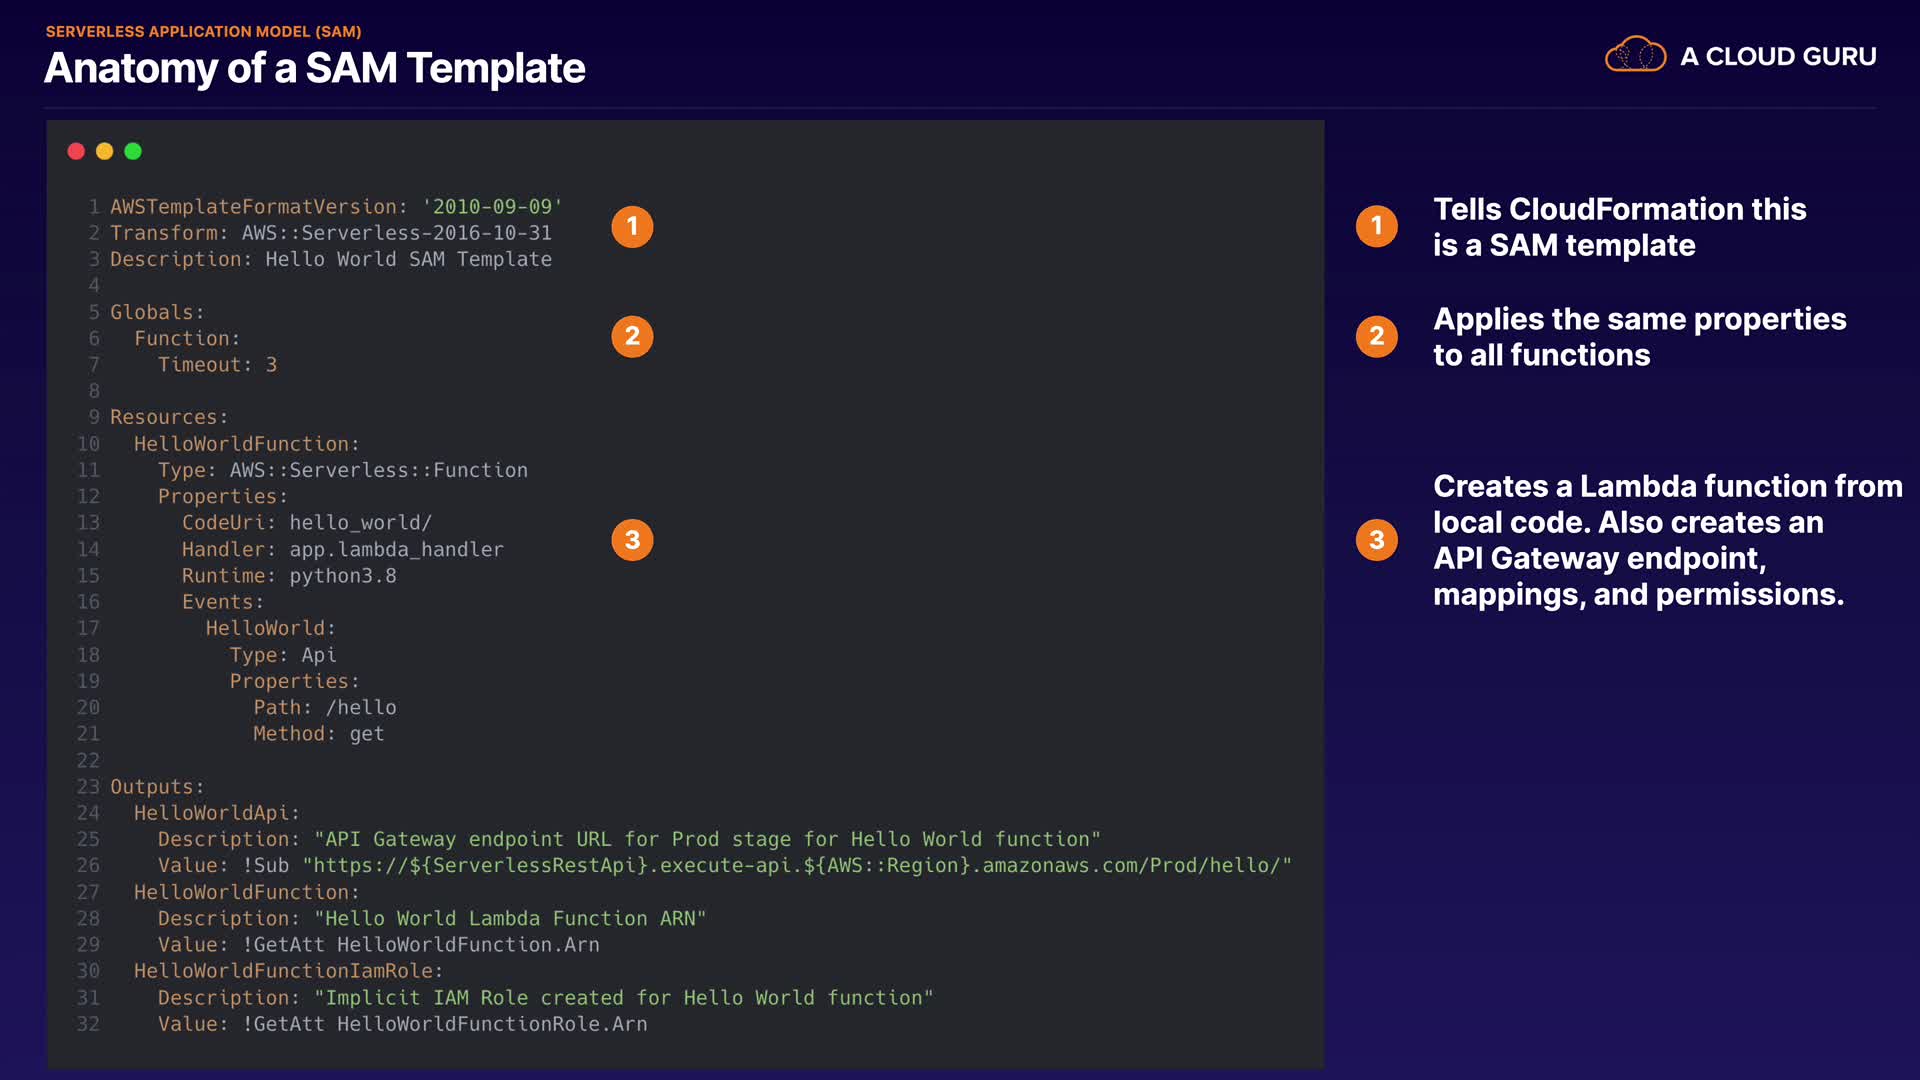The height and width of the screenshot is (1080, 1920).
Task: Click orange badge 3 beside the Handler line
Action: 632,540
